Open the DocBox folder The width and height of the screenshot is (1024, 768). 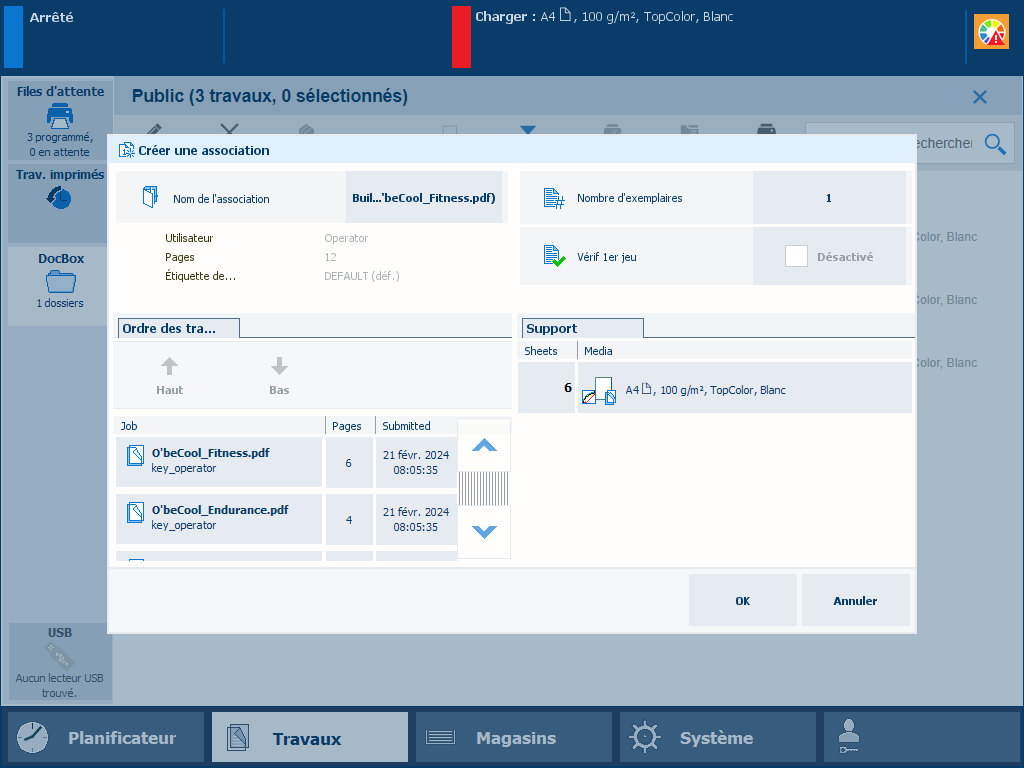pos(60,281)
